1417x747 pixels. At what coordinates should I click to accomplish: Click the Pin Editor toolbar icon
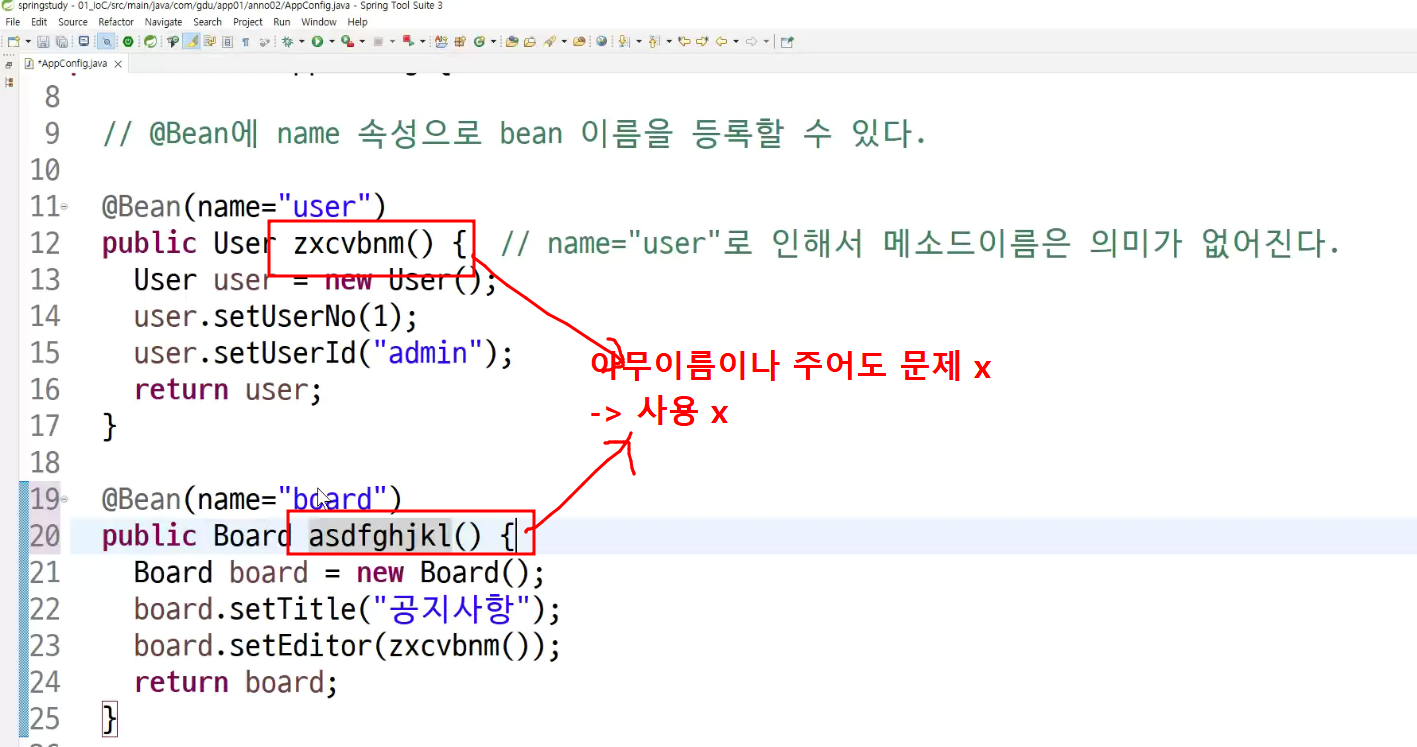pyautogui.click(x=787, y=41)
